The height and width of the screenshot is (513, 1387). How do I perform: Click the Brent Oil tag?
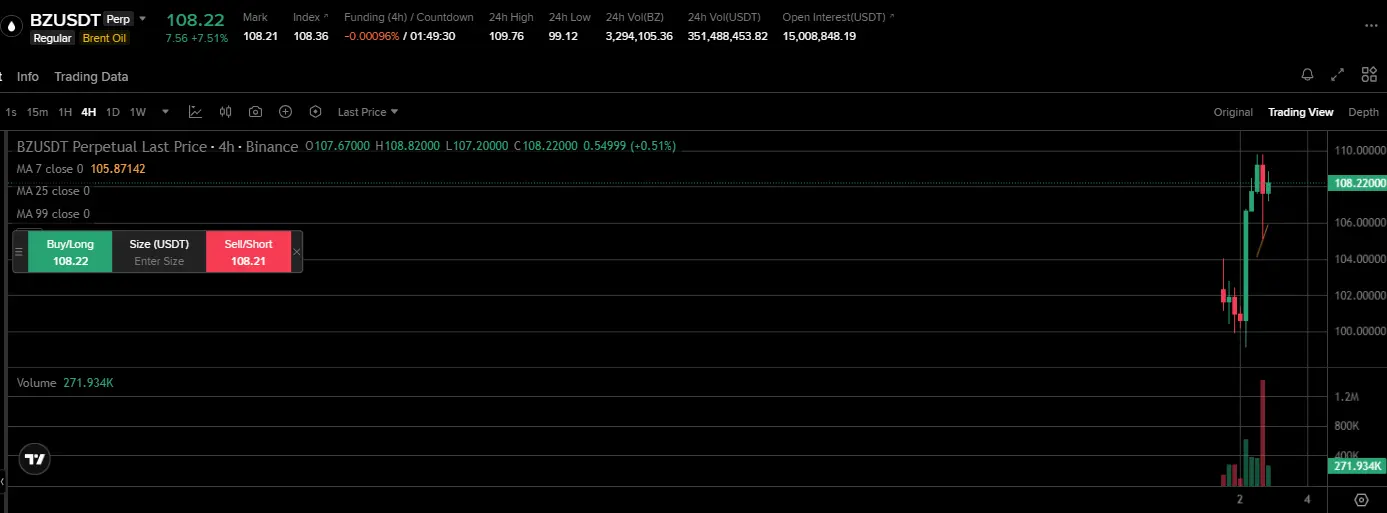tap(105, 38)
